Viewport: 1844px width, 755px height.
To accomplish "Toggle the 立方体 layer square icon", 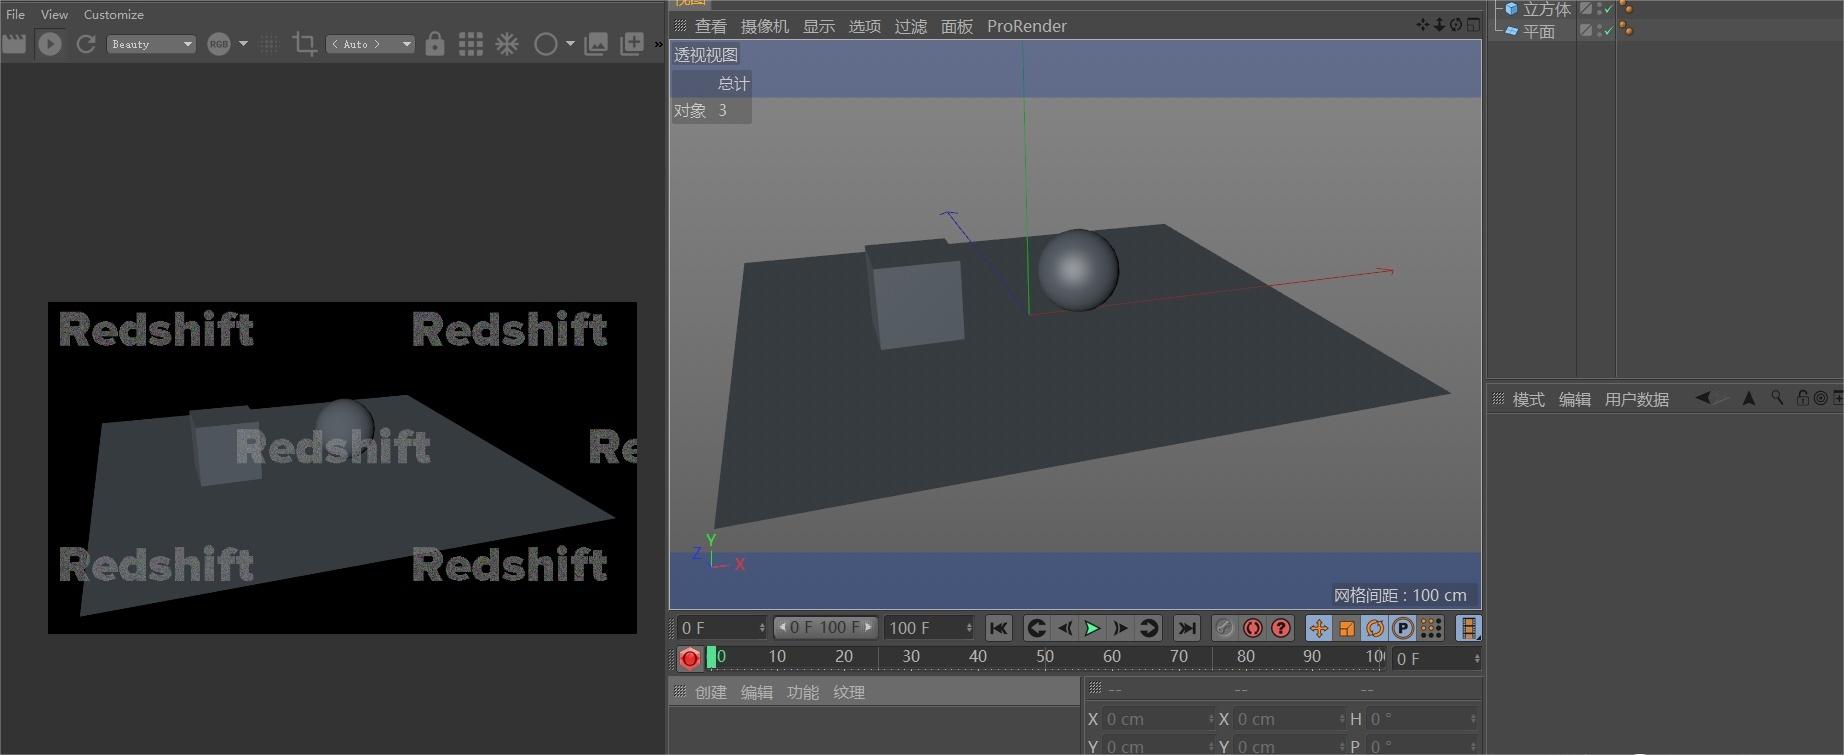I will (1585, 8).
